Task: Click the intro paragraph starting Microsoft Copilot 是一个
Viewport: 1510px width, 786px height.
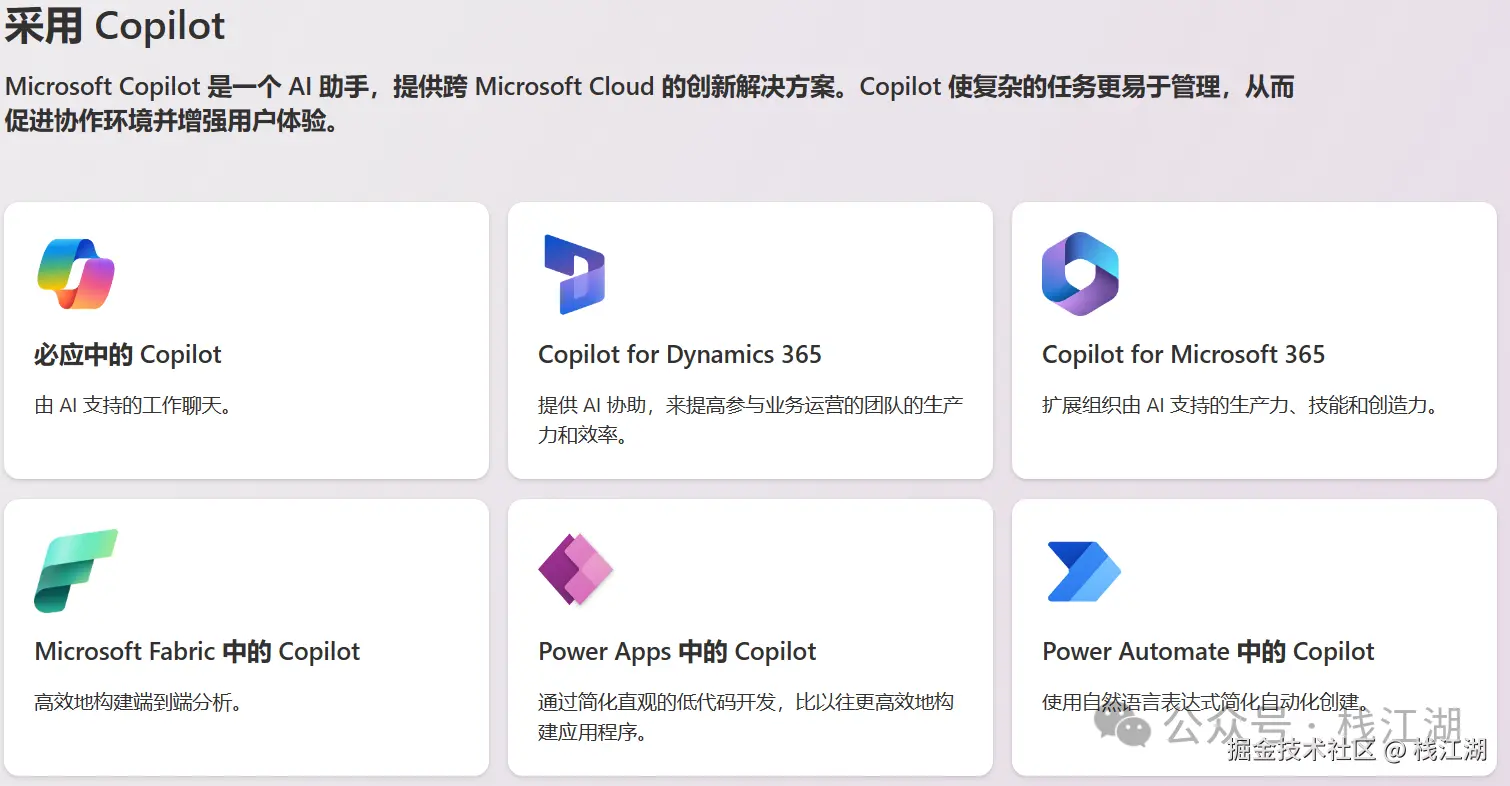Action: pos(650,104)
